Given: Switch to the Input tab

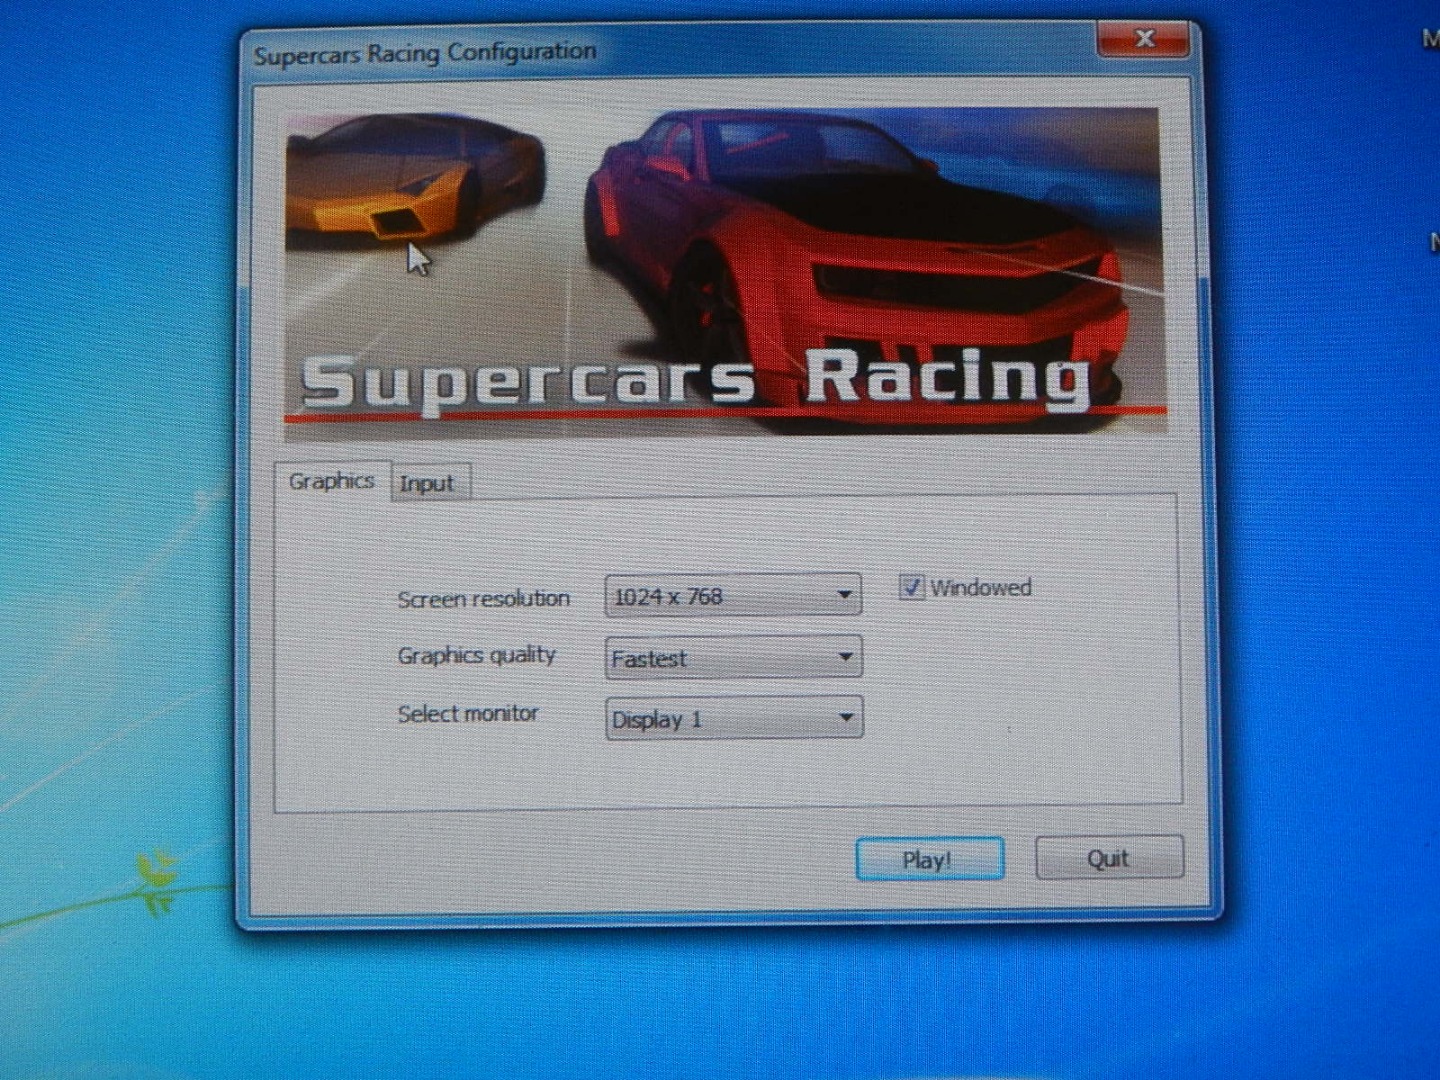Looking at the screenshot, I should [x=427, y=483].
